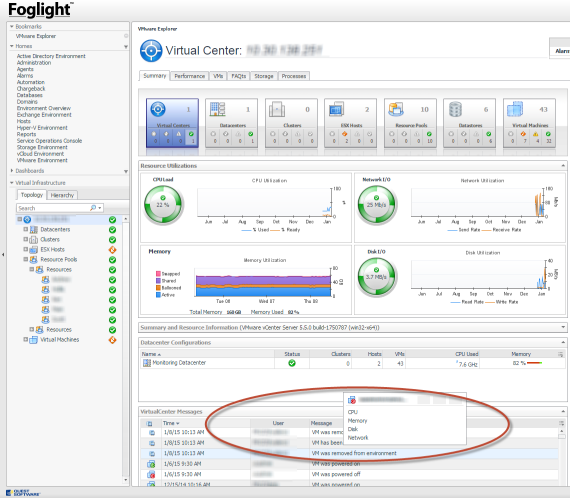Select CPU in the popup menu
570x498 pixels.
353,412
